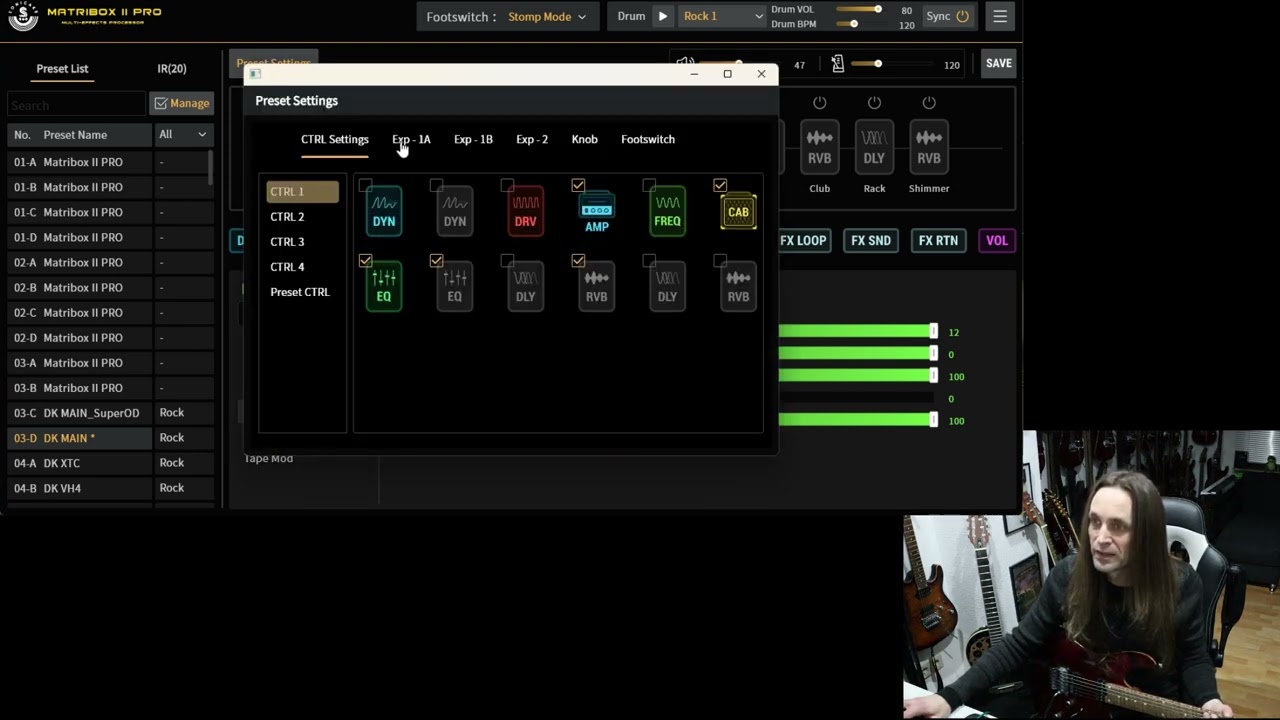
Task: Open the Exp - 2 tab
Action: pyautogui.click(x=532, y=139)
